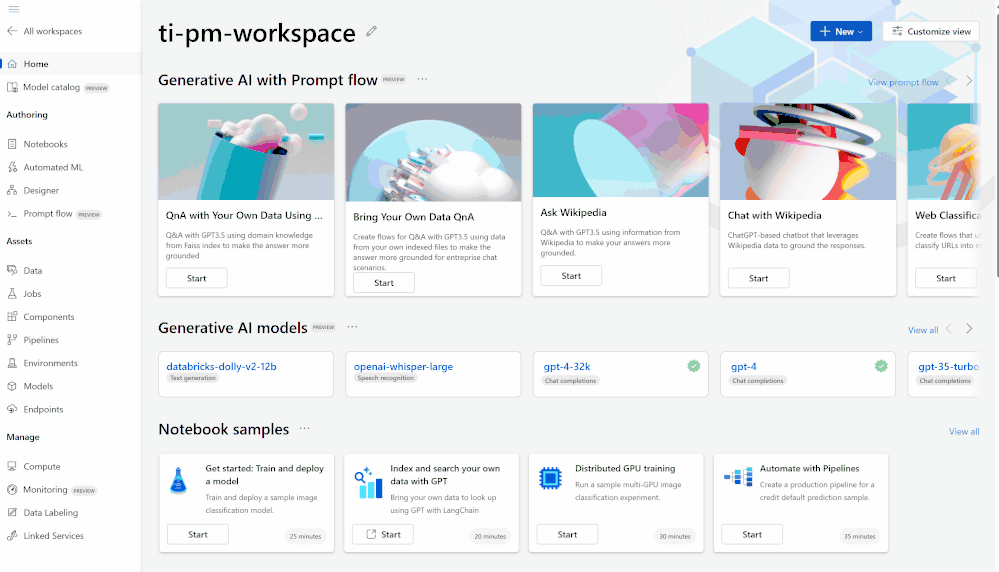999x572 pixels.
Task: Click the Designer icon in sidebar
Action: pos(12,190)
